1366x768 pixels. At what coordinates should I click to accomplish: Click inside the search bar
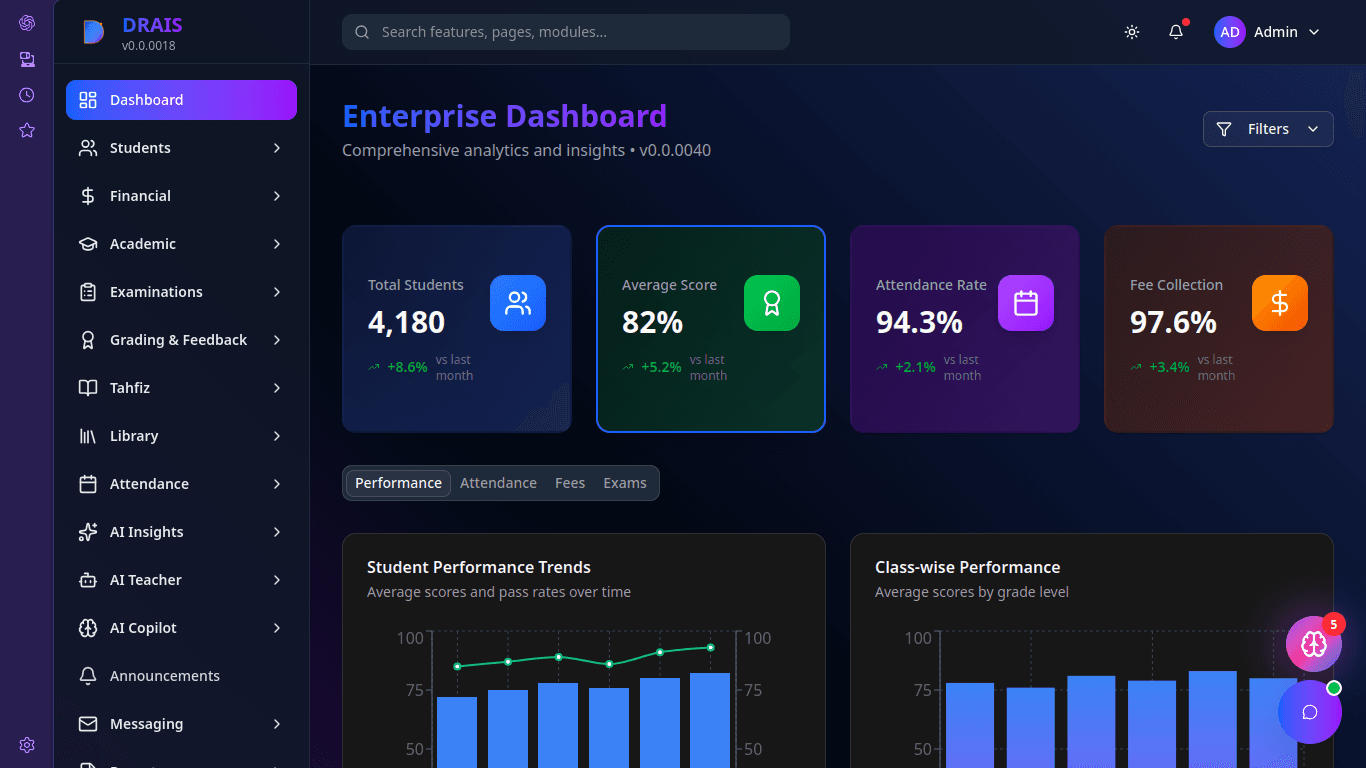(565, 31)
